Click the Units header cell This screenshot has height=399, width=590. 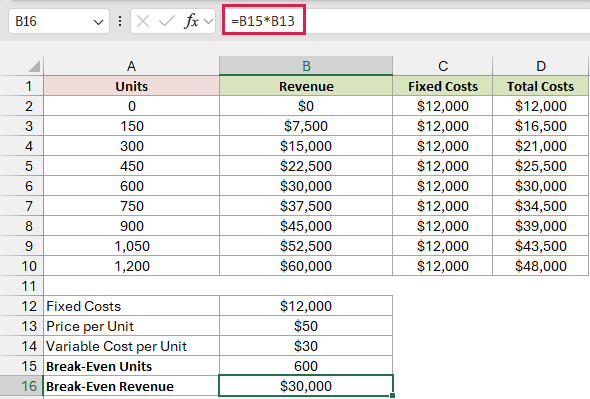pyautogui.click(x=131, y=86)
